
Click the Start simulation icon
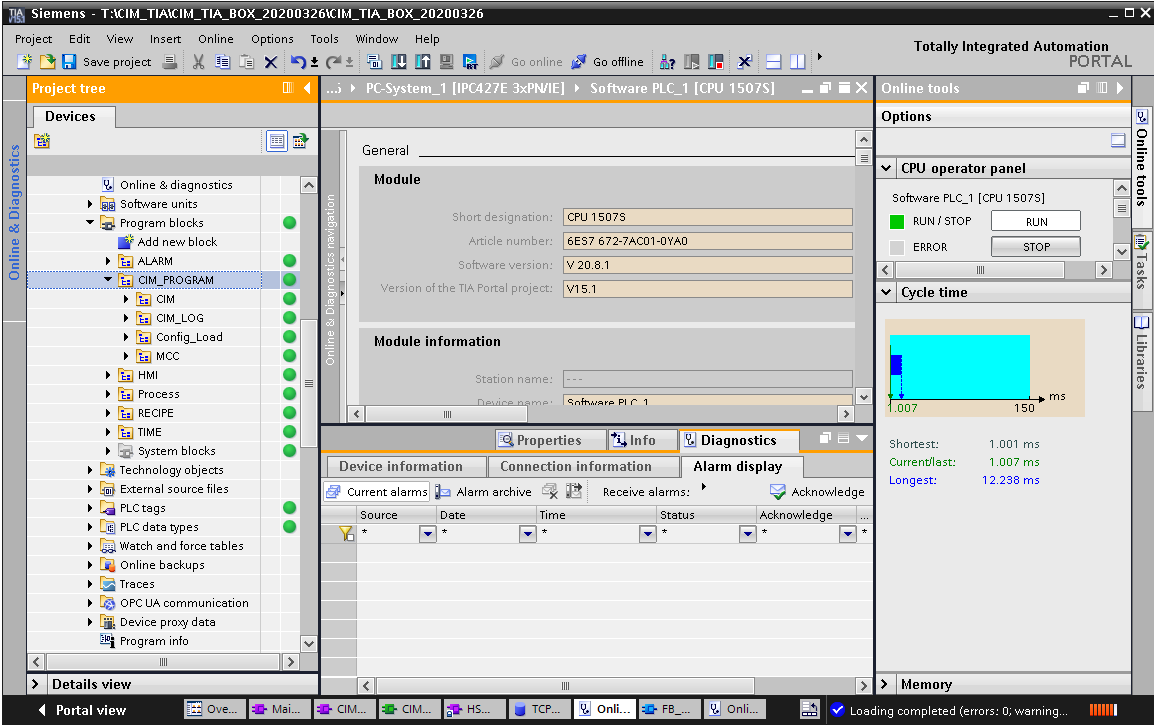pos(446,62)
